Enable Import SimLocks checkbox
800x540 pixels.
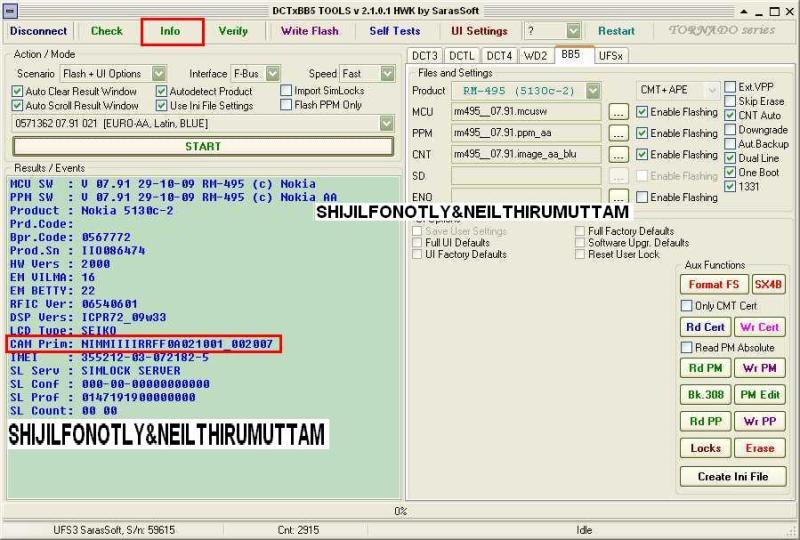(286, 91)
